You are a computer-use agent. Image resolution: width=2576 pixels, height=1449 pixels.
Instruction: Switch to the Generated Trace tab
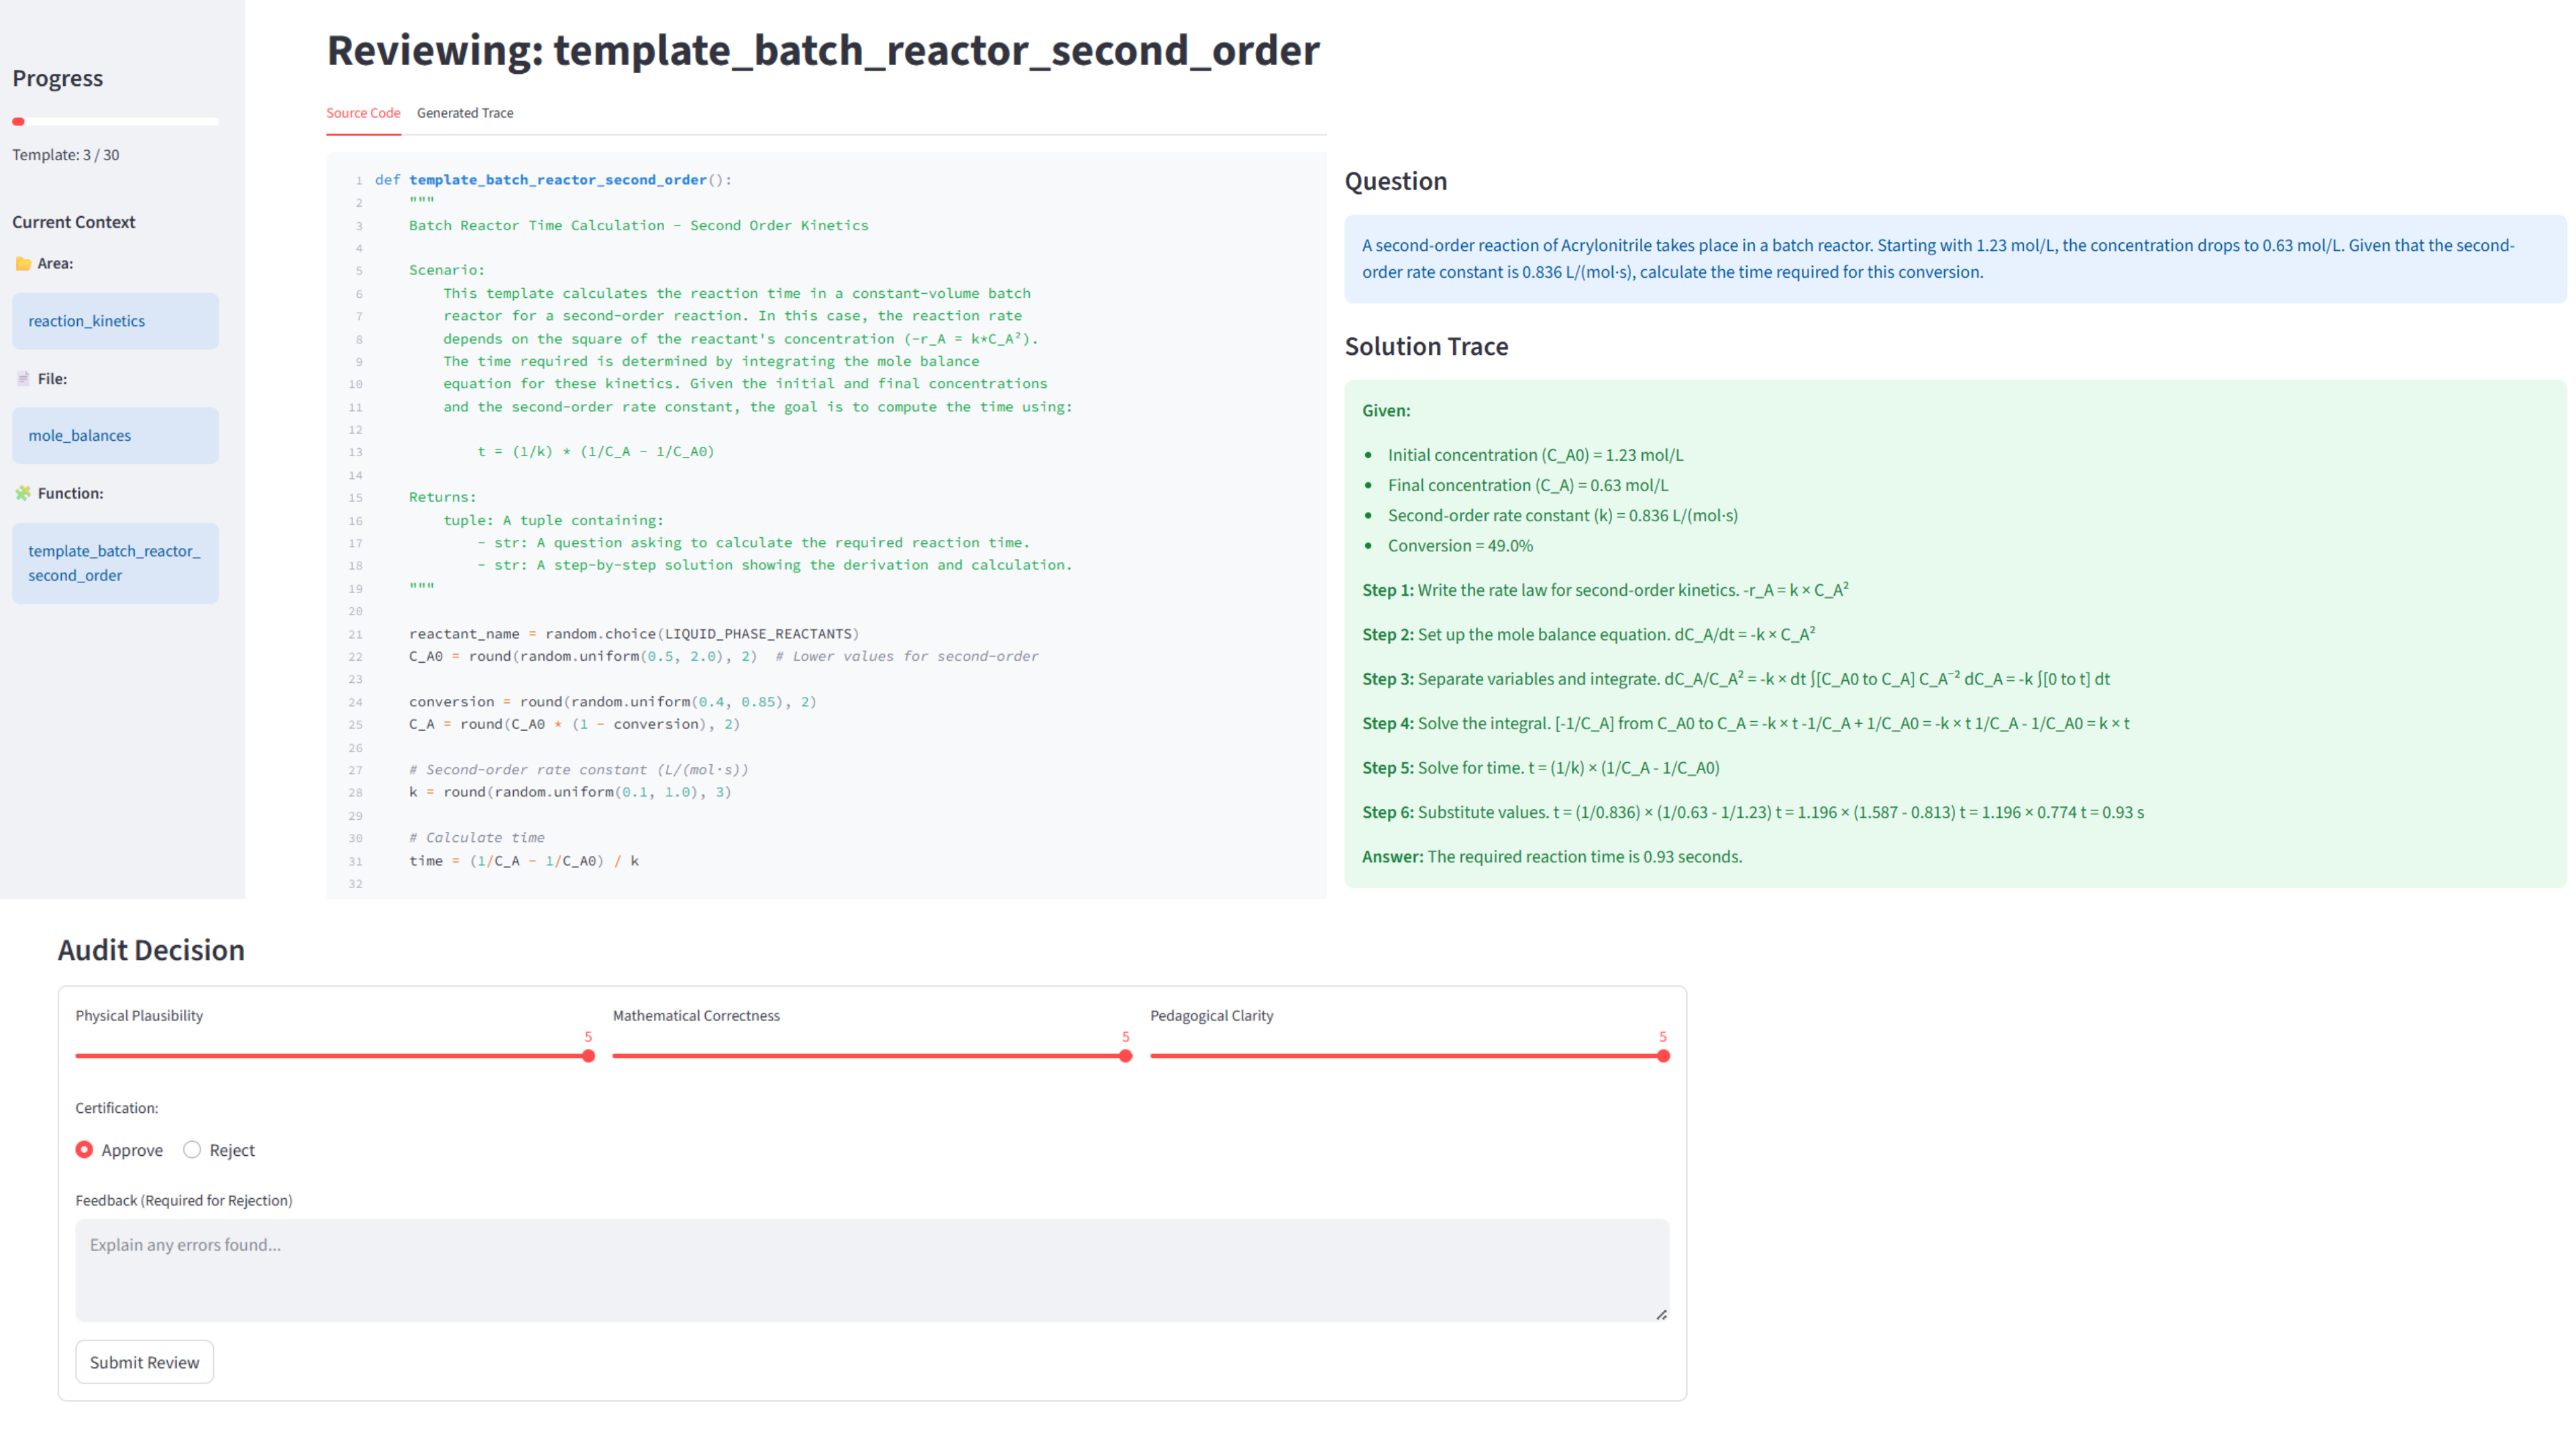pyautogui.click(x=465, y=113)
